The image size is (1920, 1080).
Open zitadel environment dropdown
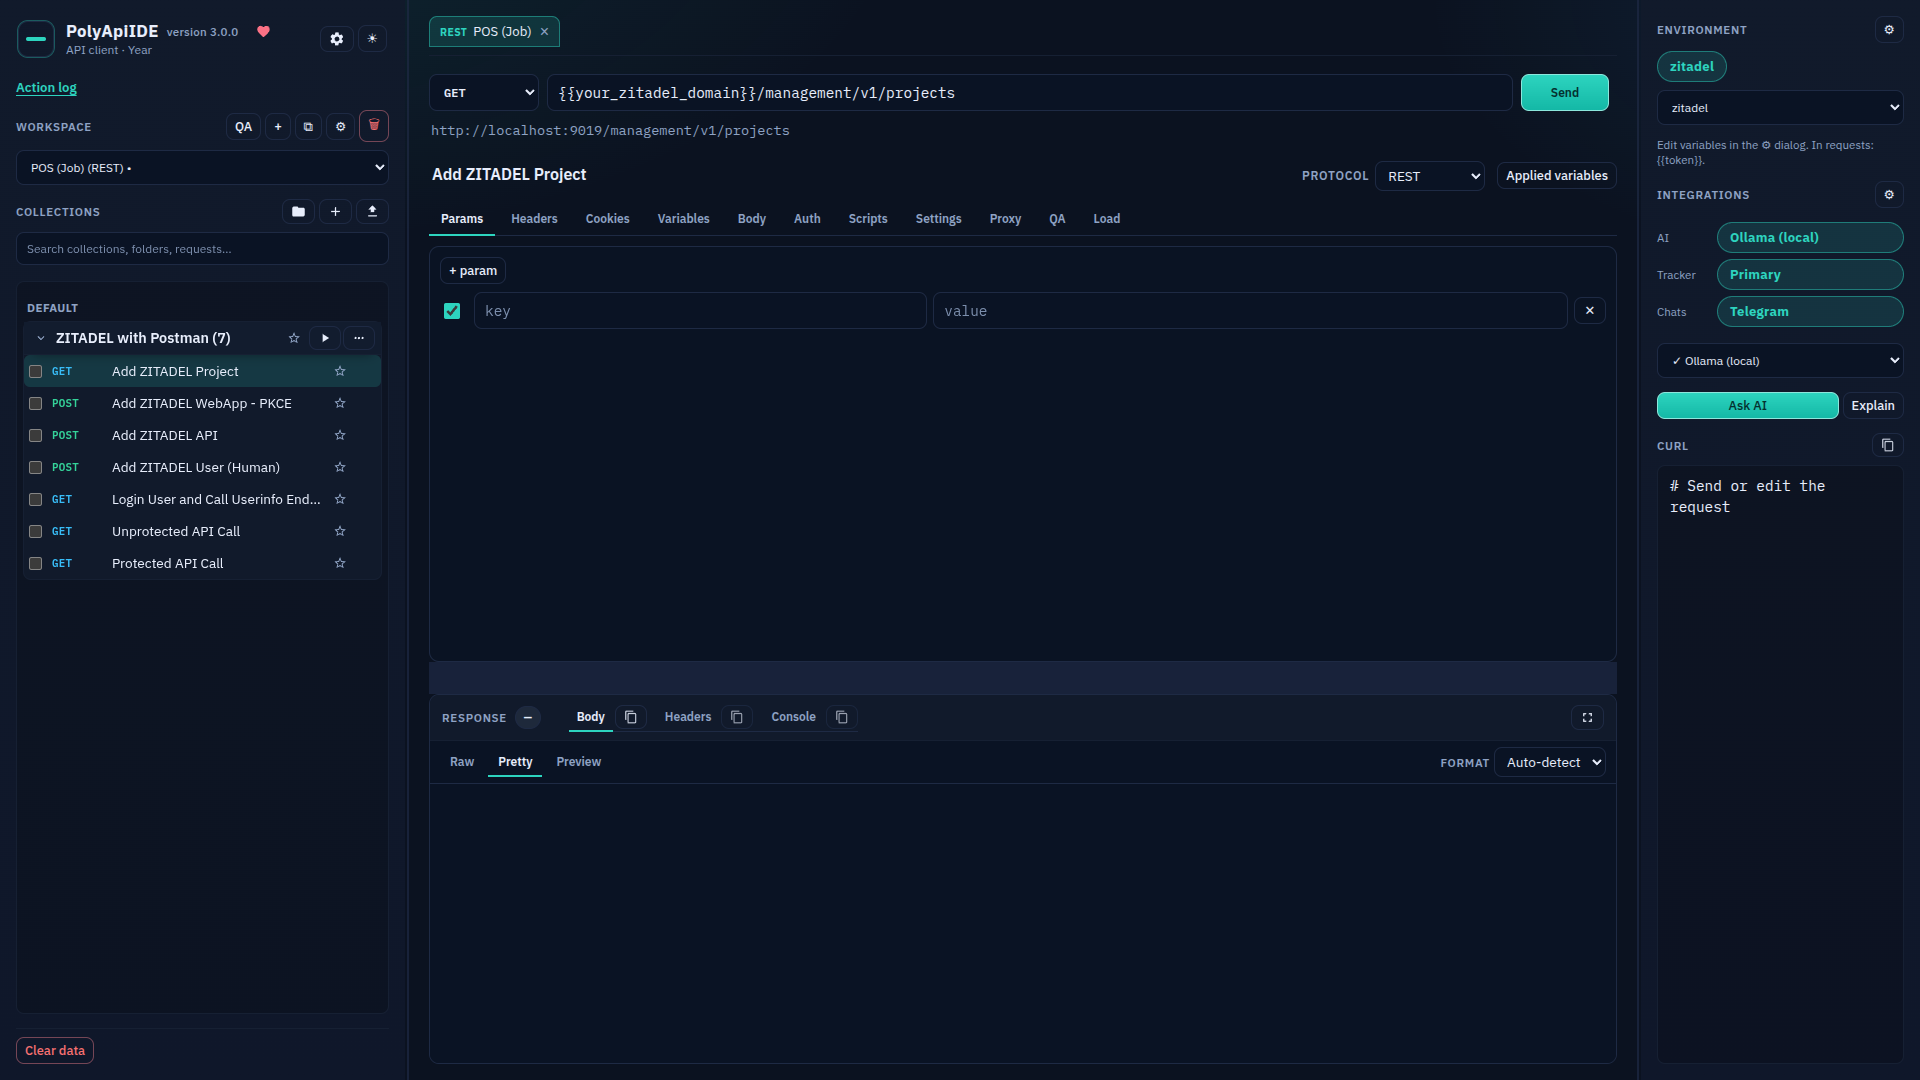[x=1780, y=108]
